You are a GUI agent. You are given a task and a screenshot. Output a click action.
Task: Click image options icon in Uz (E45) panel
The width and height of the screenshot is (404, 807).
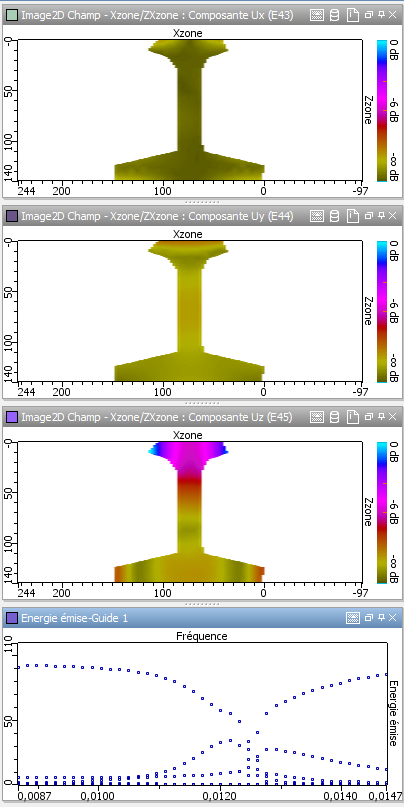pyautogui.click(x=317, y=417)
